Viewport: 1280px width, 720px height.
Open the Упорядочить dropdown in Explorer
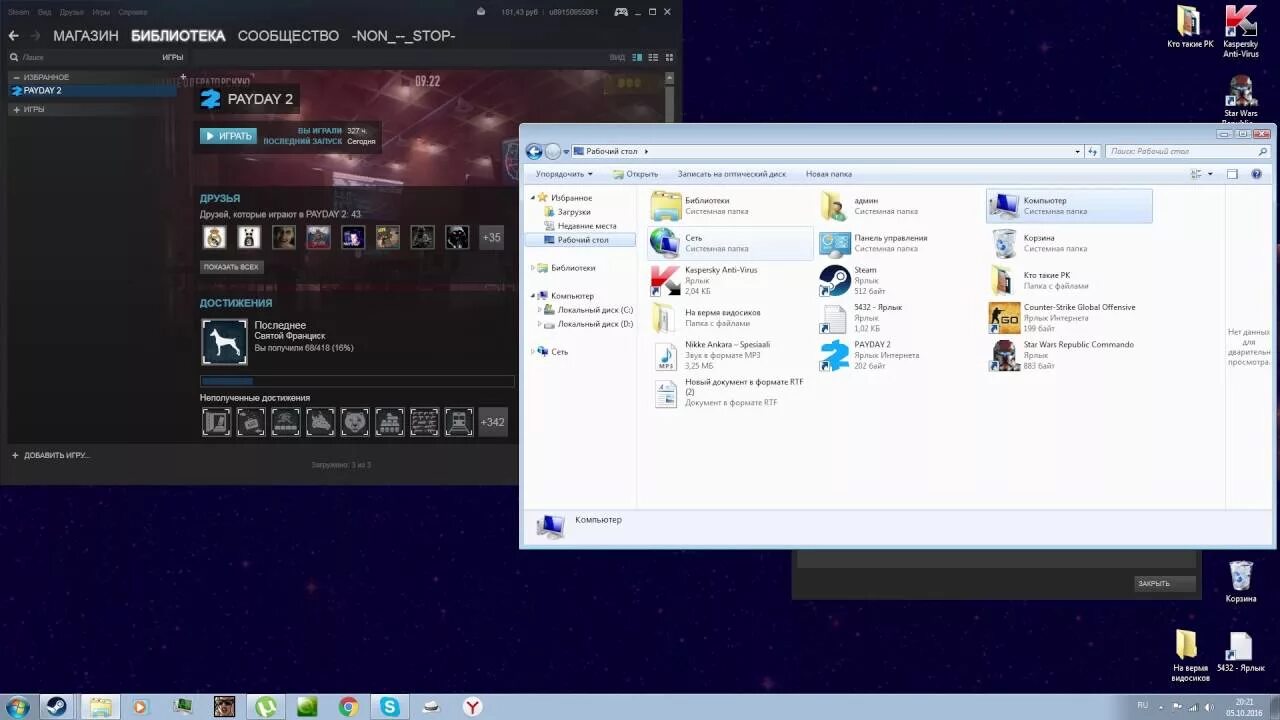[x=564, y=174]
